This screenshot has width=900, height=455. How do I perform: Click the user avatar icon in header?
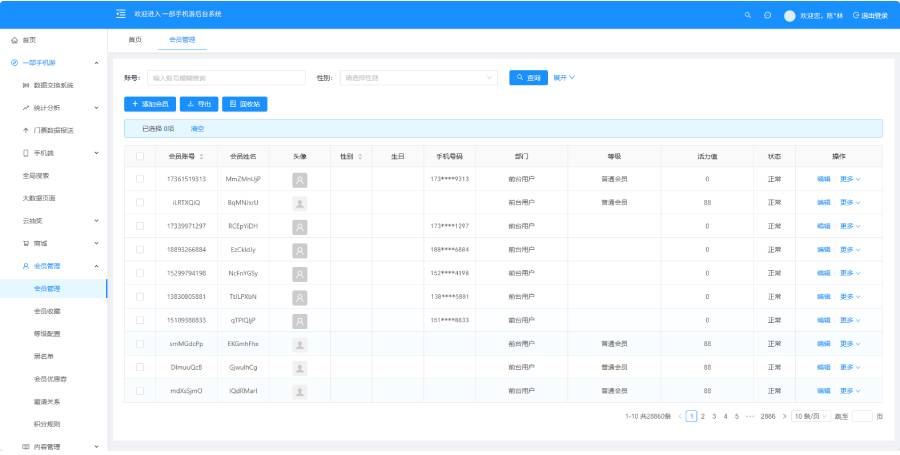pos(790,16)
